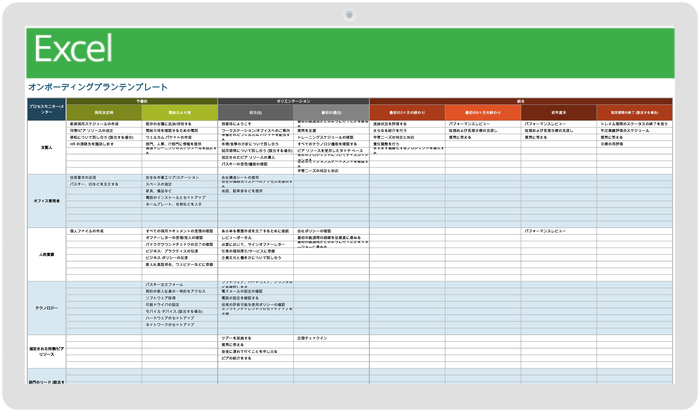Select the 支配人 row label

point(47,147)
